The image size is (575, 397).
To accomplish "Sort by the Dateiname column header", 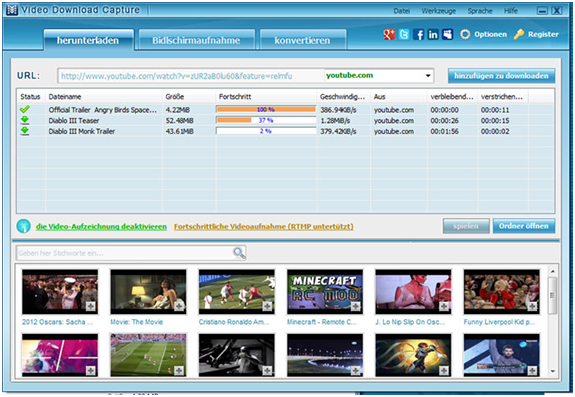I will 104,97.
